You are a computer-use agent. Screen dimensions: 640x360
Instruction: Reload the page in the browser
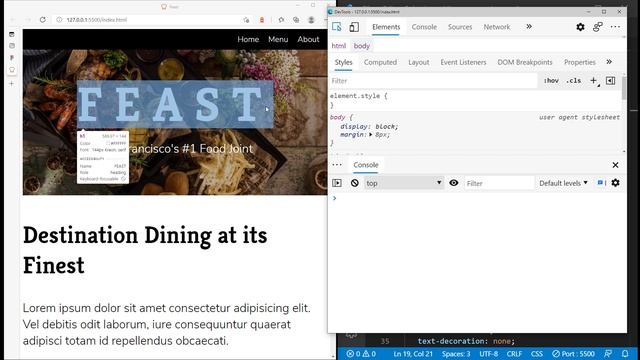click(42, 20)
